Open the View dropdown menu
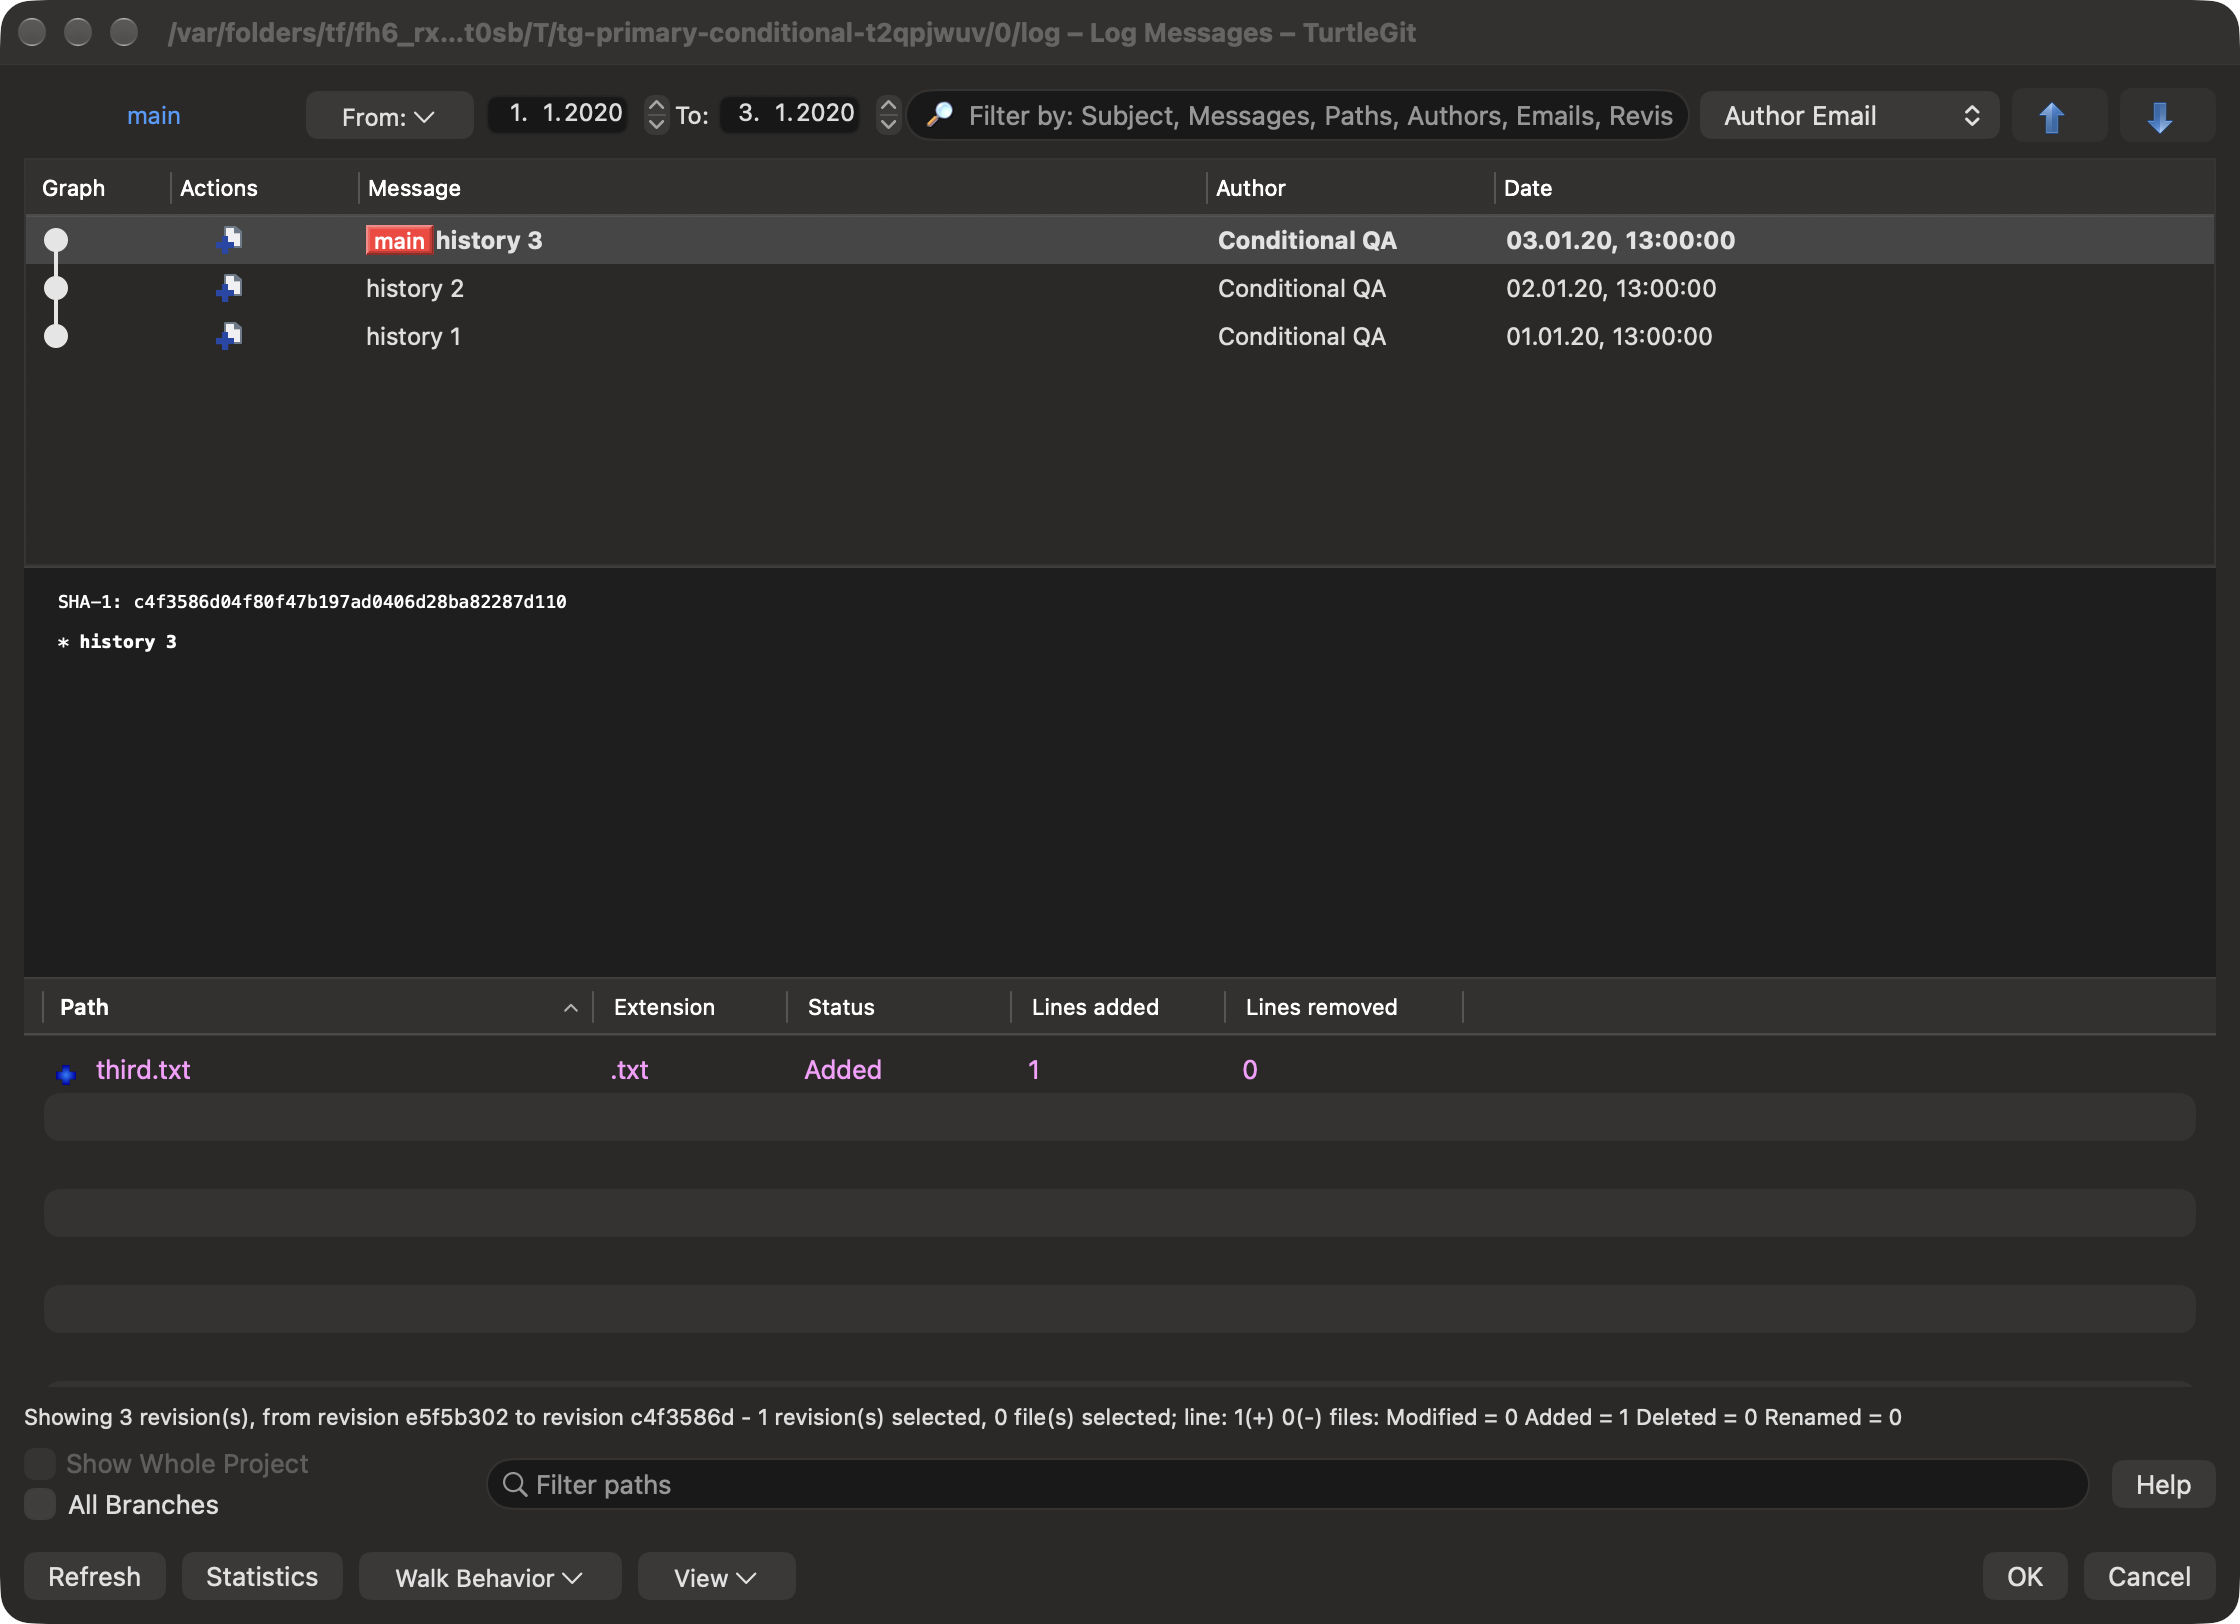Image resolution: width=2240 pixels, height=1624 pixels. (x=716, y=1577)
